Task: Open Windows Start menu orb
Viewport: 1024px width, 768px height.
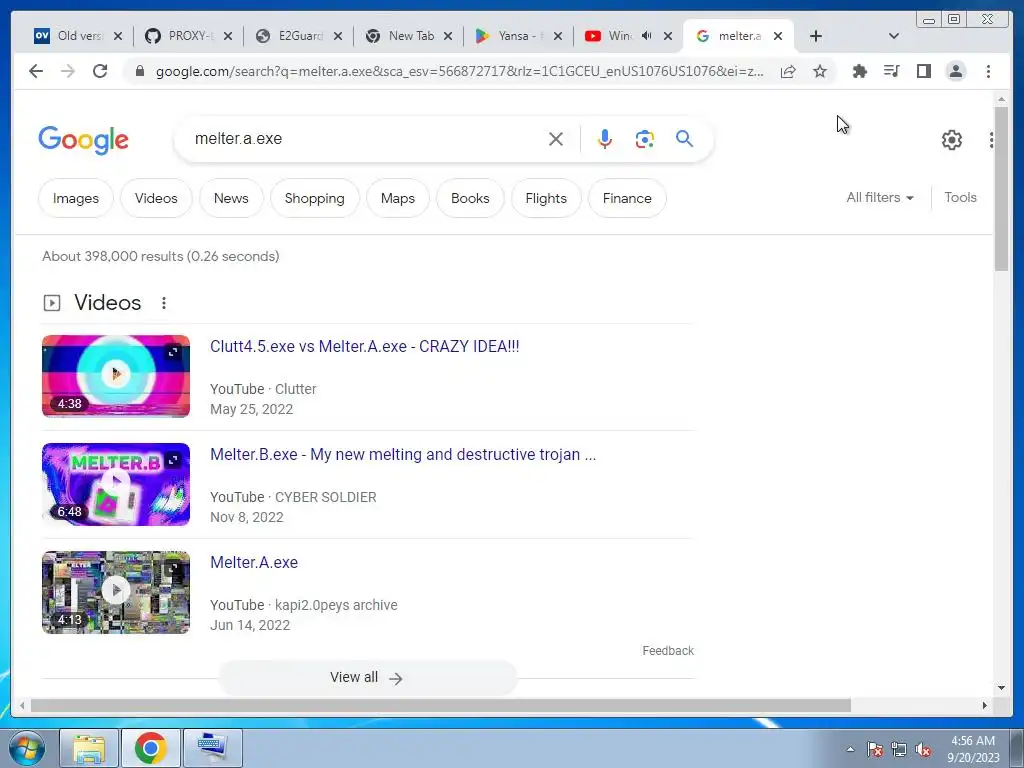Action: tap(27, 748)
